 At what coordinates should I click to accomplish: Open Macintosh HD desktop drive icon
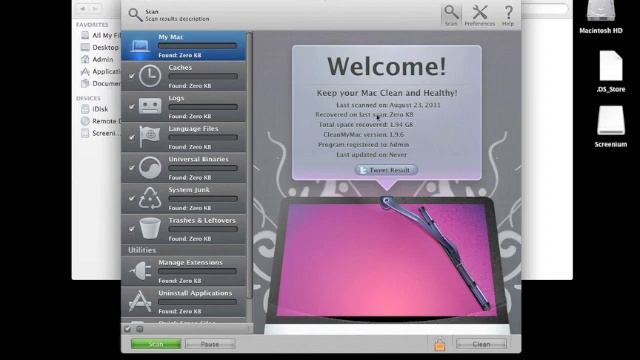tap(601, 11)
